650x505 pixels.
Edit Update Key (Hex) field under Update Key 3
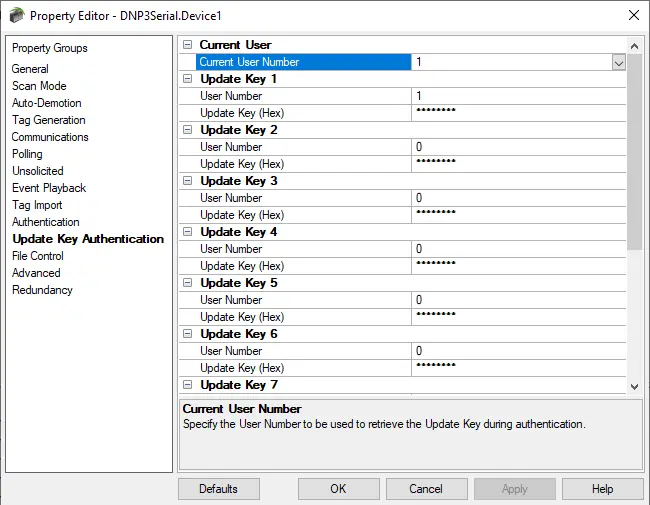coord(519,215)
